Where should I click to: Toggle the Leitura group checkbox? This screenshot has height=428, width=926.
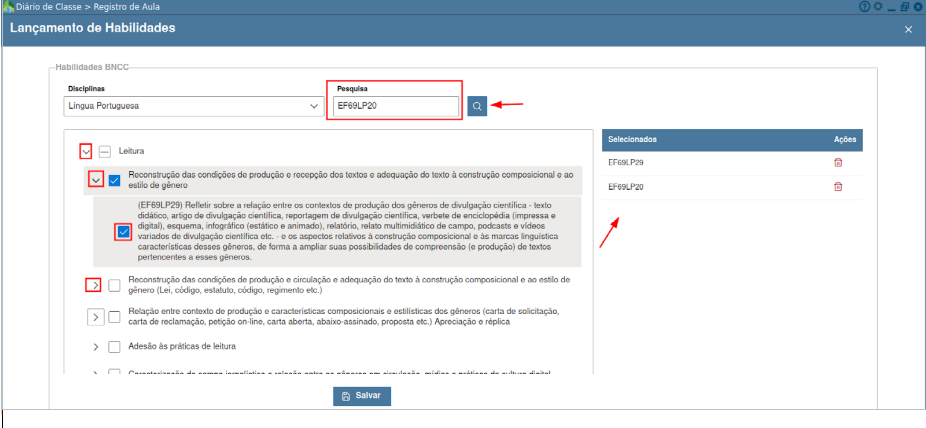tap(105, 152)
